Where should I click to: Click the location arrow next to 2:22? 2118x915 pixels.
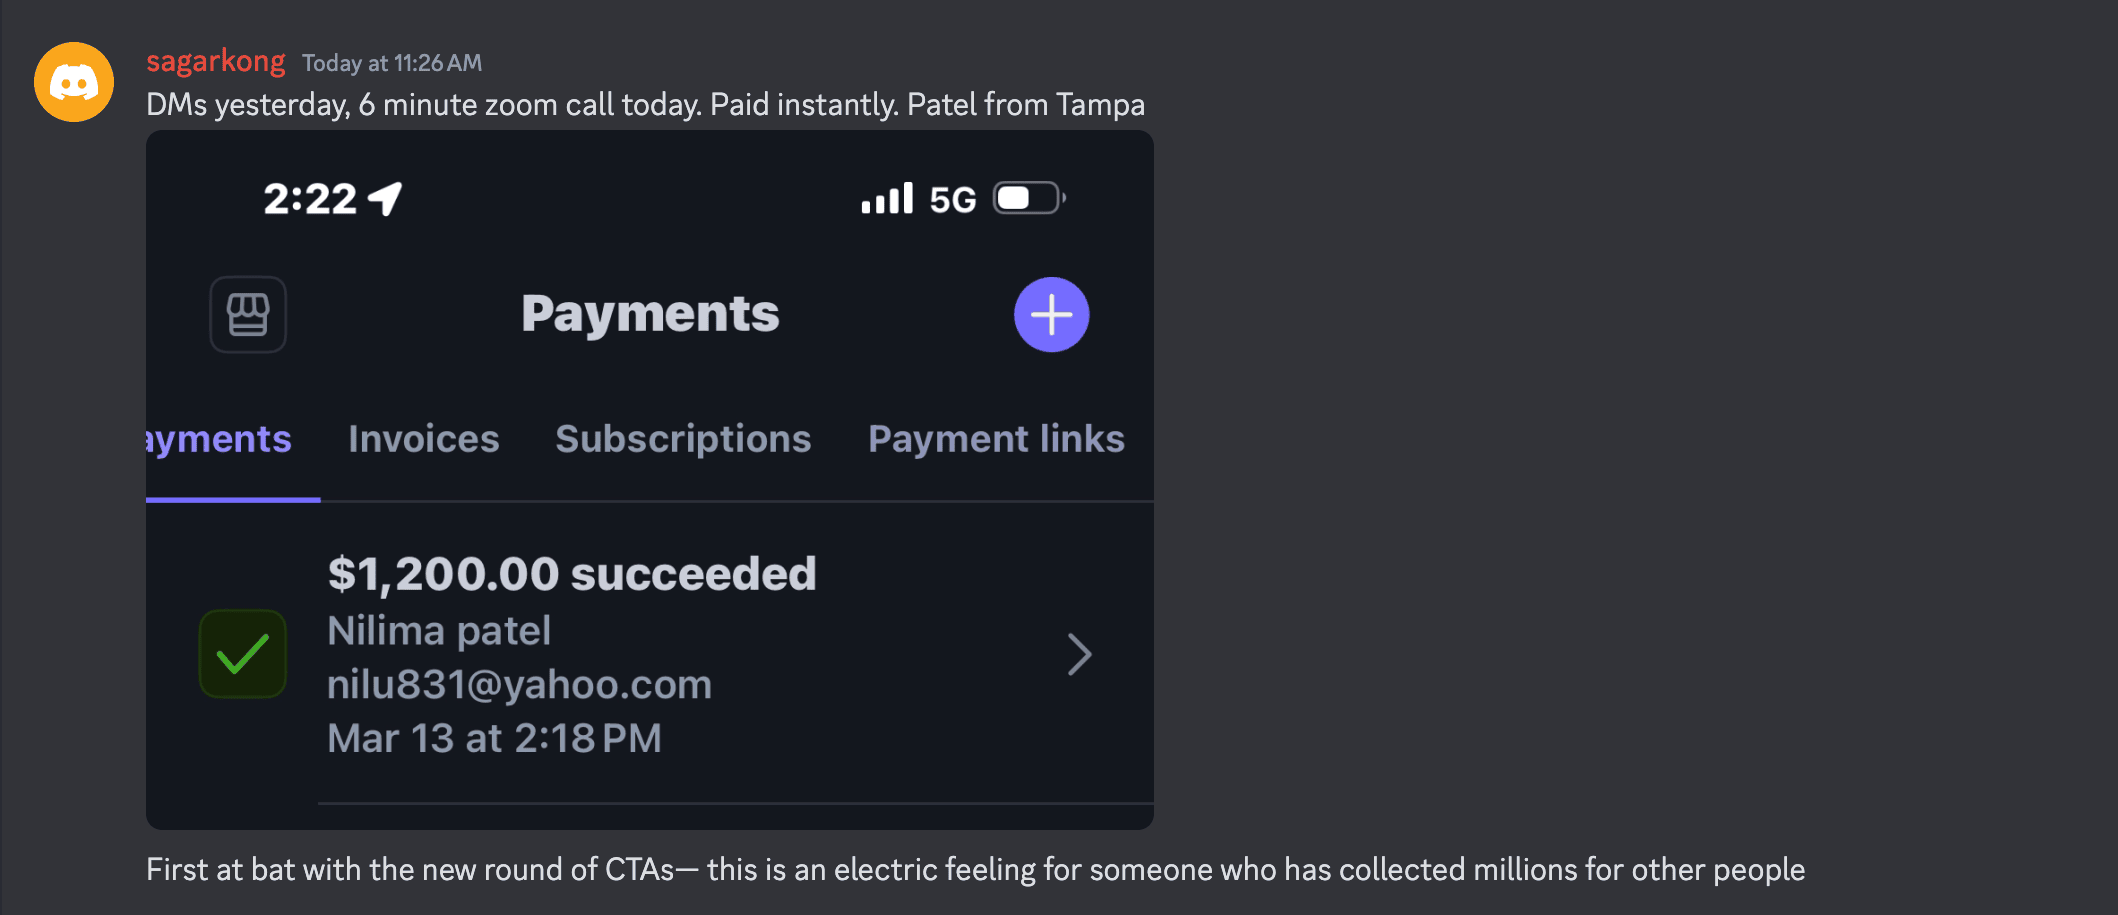[386, 198]
